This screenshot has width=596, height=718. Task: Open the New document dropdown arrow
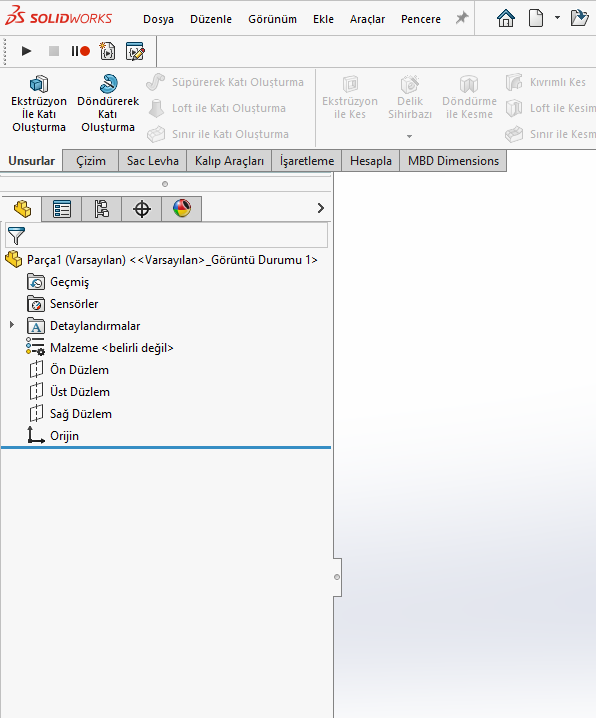(x=557, y=18)
